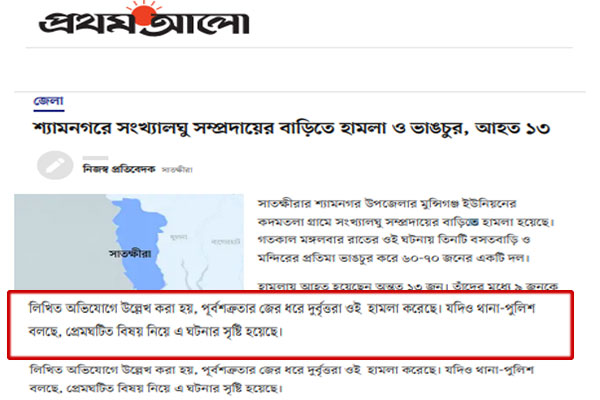The image size is (600, 400).
Task: Click the সাতক্ষীরা location next to the author
Action: (x=177, y=170)
